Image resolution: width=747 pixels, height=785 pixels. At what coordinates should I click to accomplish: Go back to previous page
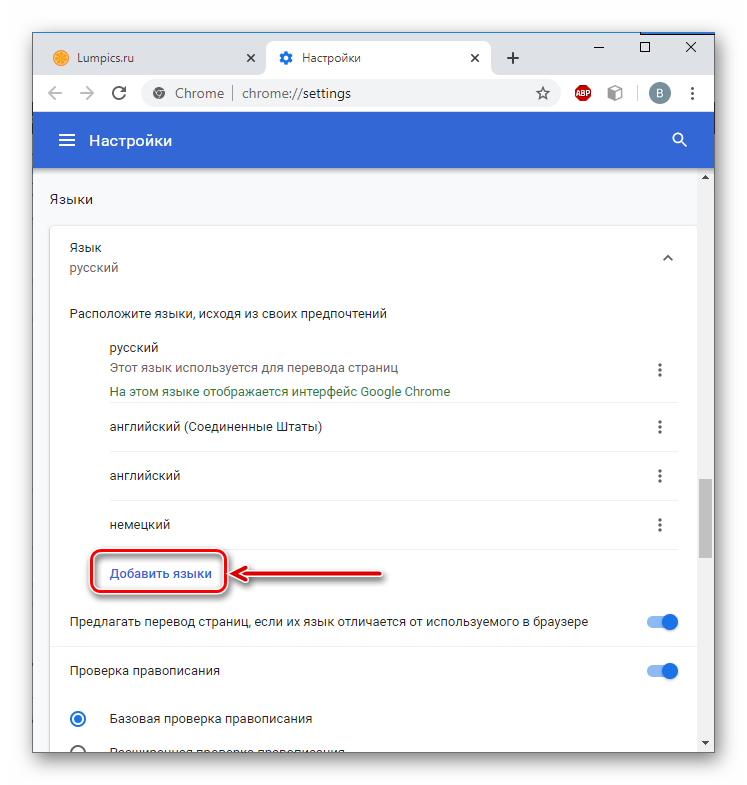pos(55,93)
